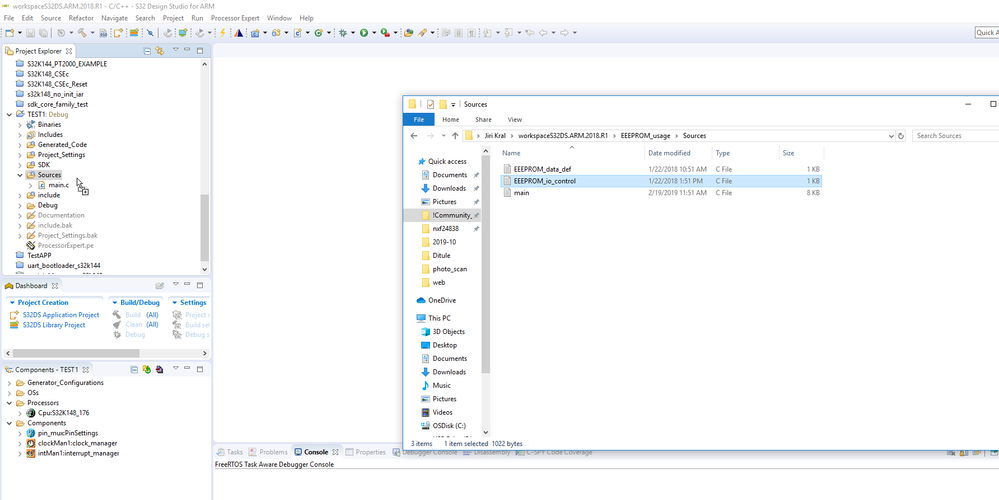Expand the Includes node in TEST1
The height and width of the screenshot is (500, 999).
[x=20, y=135]
